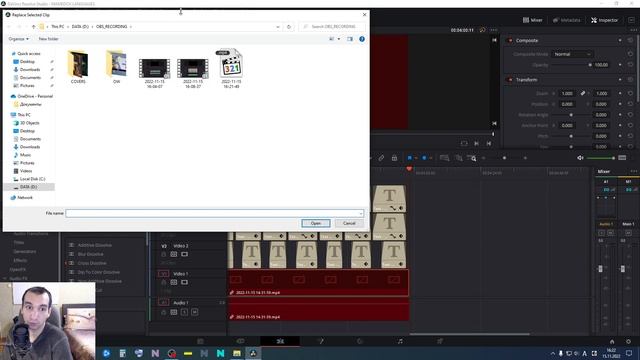Toggle the preview pane icon
The image size is (640, 360).
[x=350, y=39]
